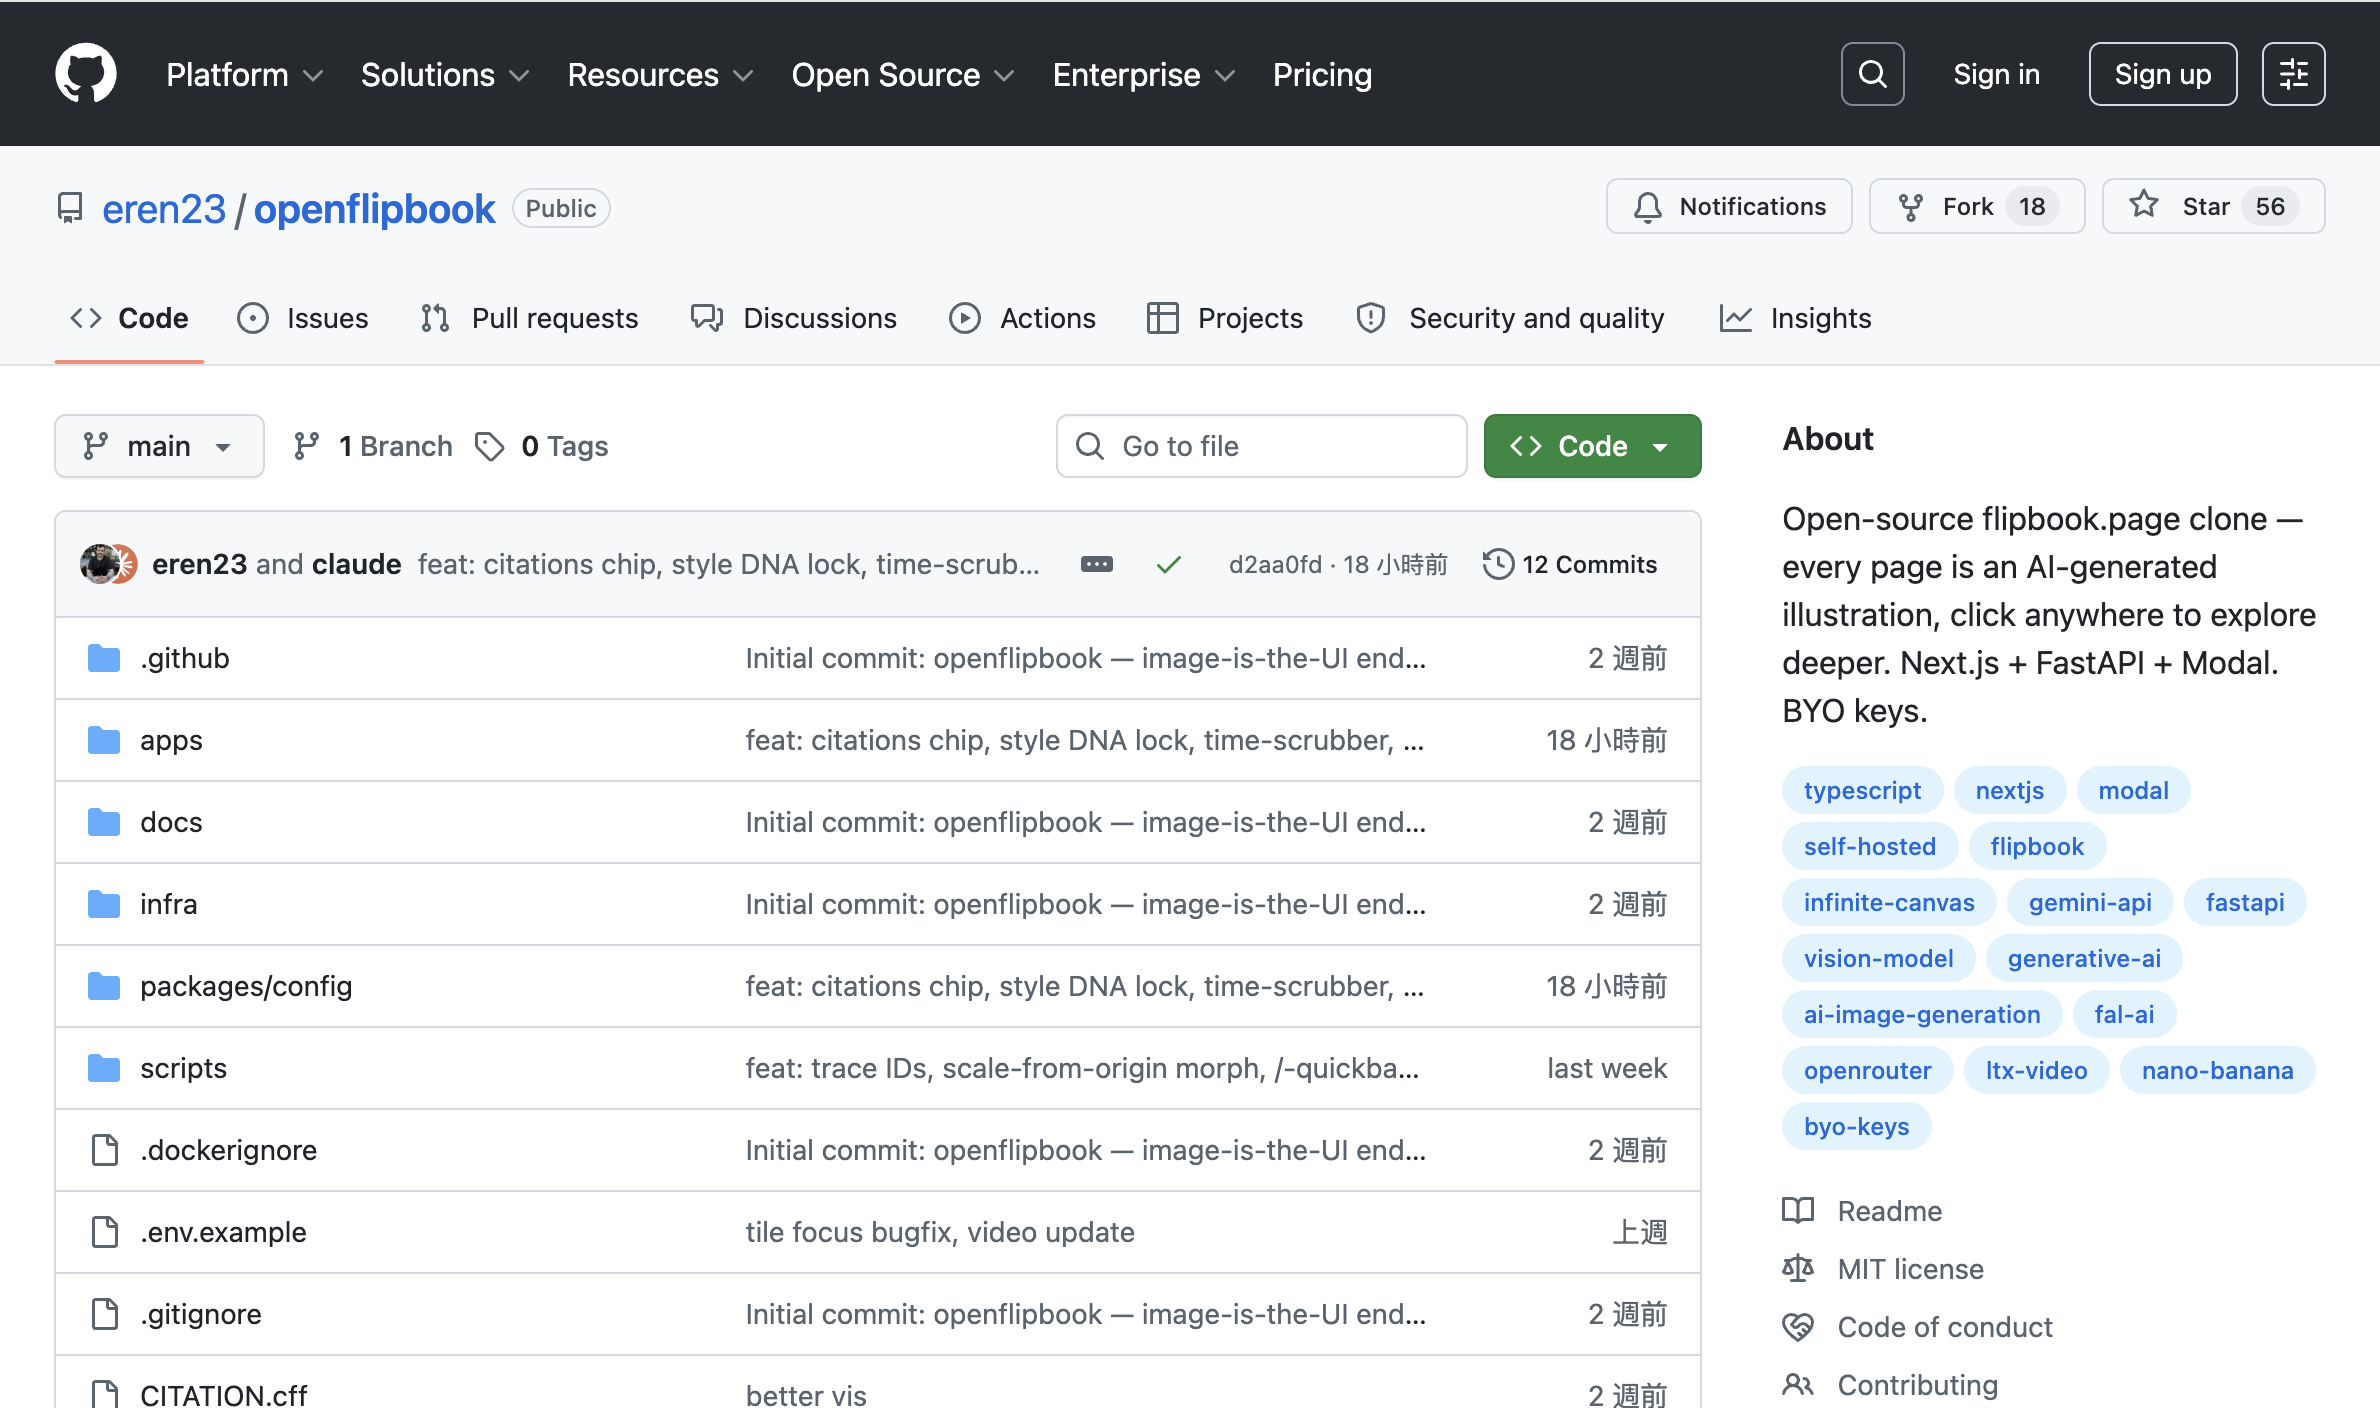This screenshot has height=1408, width=2380.
Task: Expand the Platform menu
Action: tap(245, 75)
